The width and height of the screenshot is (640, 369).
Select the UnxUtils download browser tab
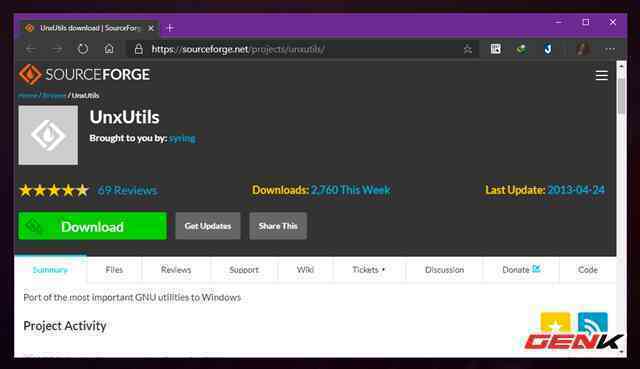click(89, 28)
